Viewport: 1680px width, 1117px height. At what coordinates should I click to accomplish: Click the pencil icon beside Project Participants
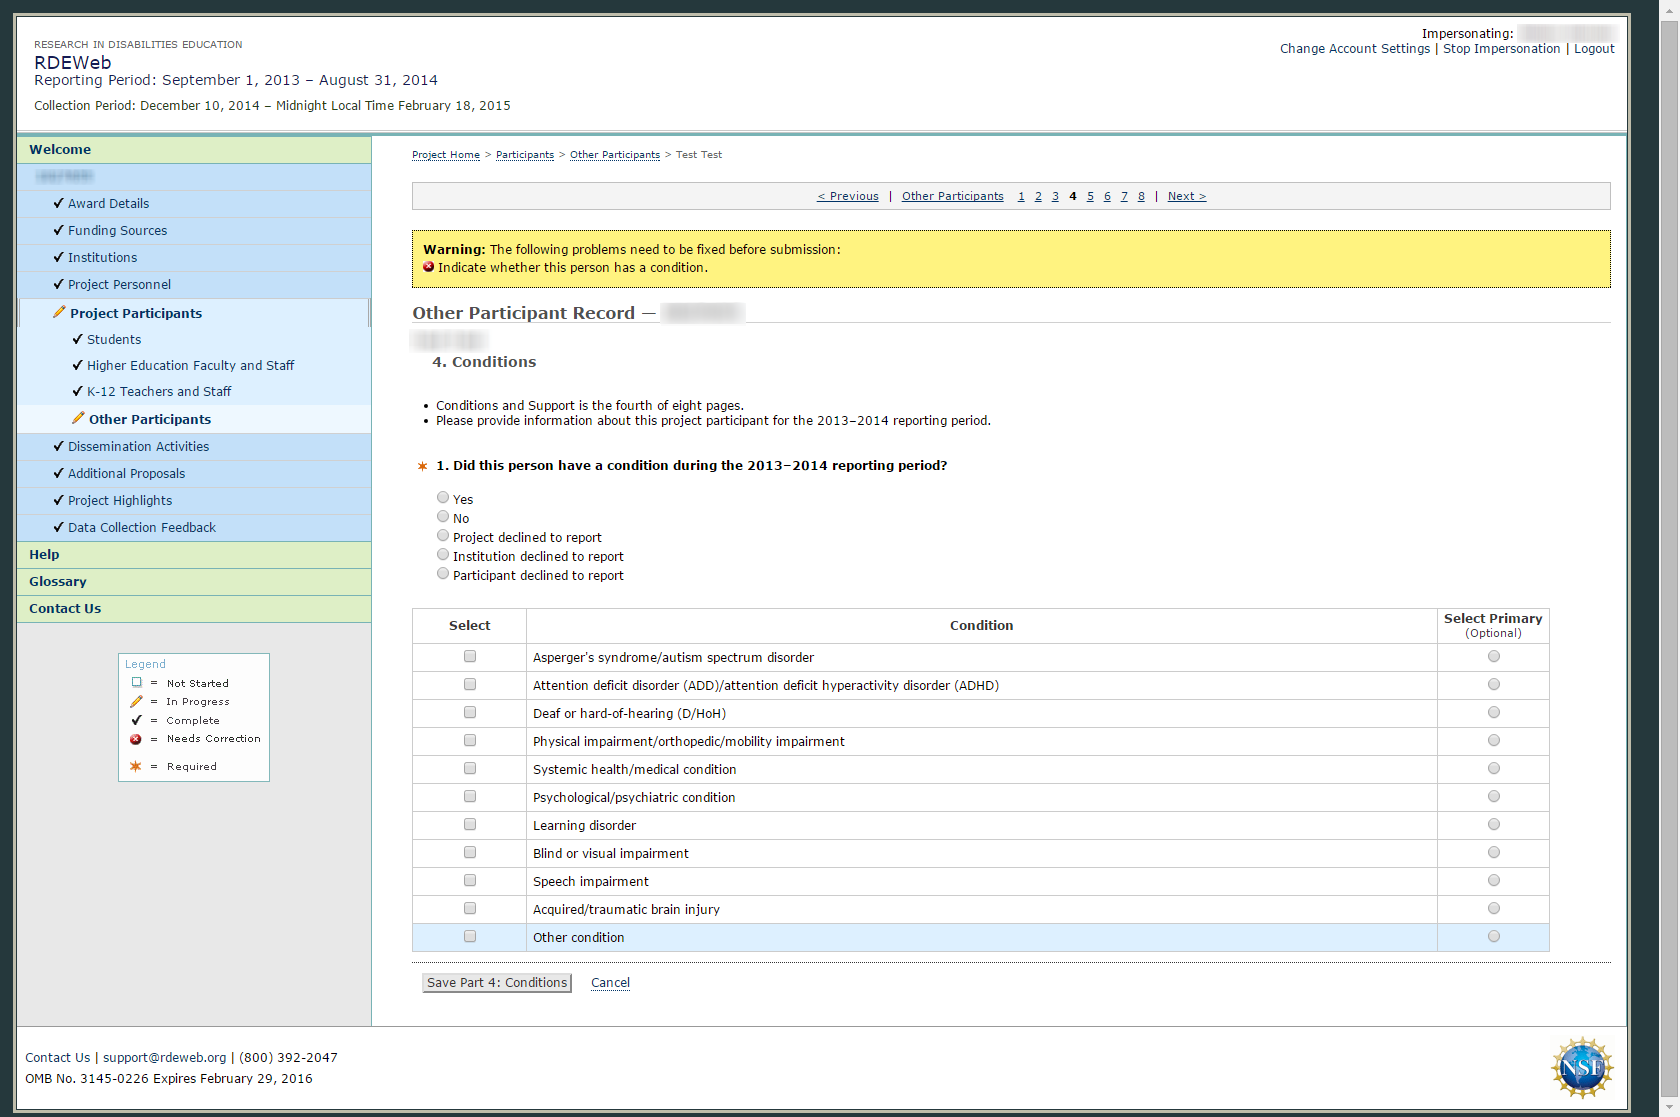coord(59,313)
